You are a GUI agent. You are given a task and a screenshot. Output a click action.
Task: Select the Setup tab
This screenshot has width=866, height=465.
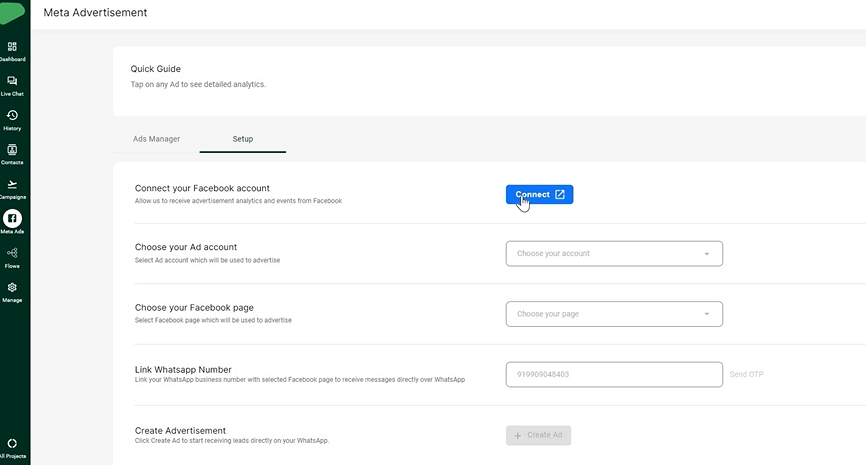(x=242, y=139)
